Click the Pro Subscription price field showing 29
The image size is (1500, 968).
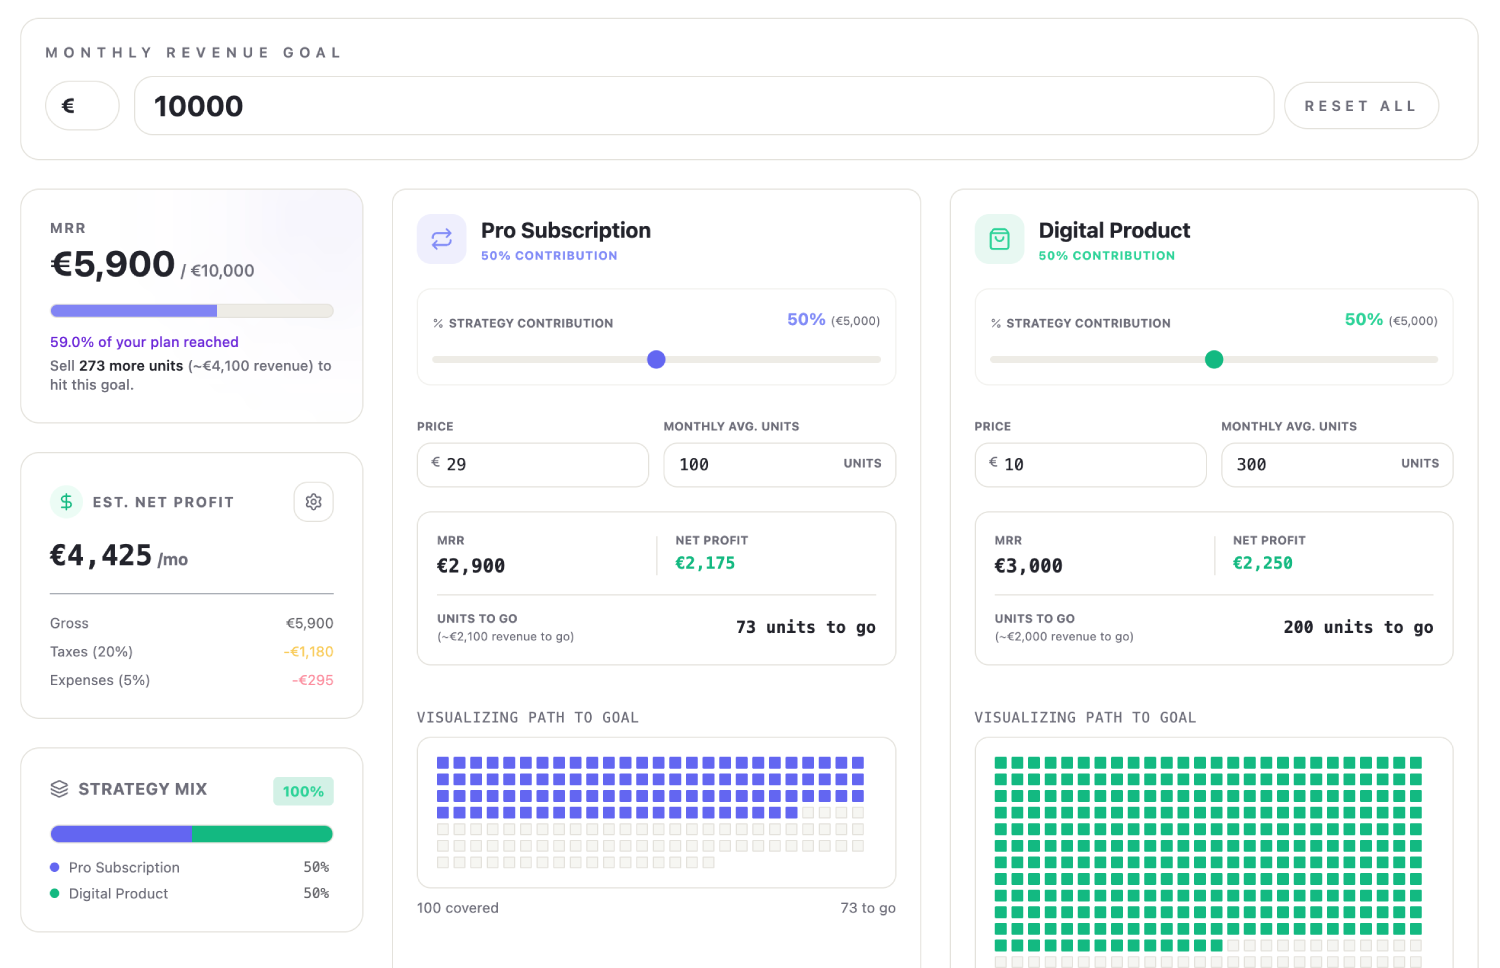pos(533,464)
